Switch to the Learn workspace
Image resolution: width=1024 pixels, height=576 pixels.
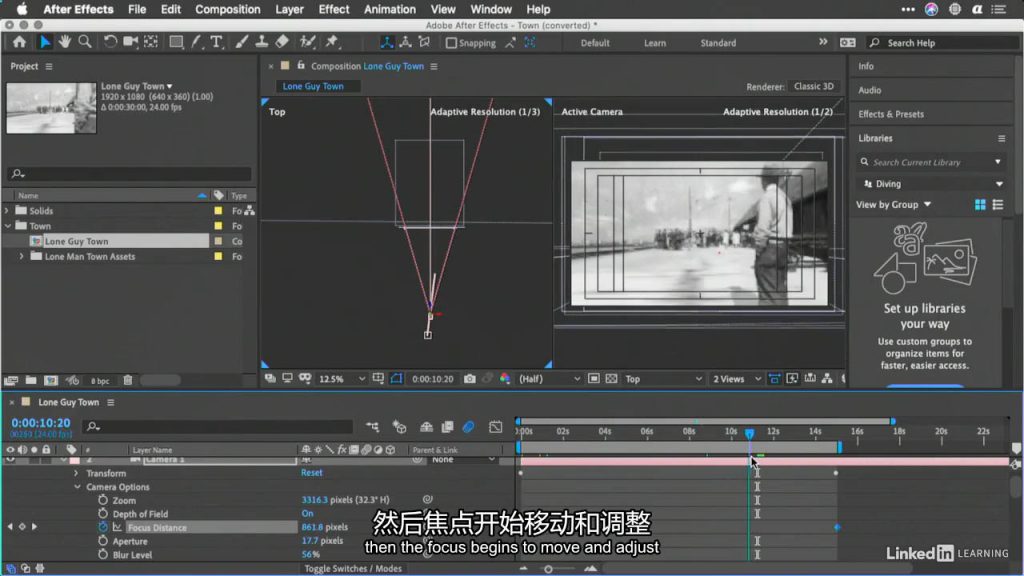655,43
